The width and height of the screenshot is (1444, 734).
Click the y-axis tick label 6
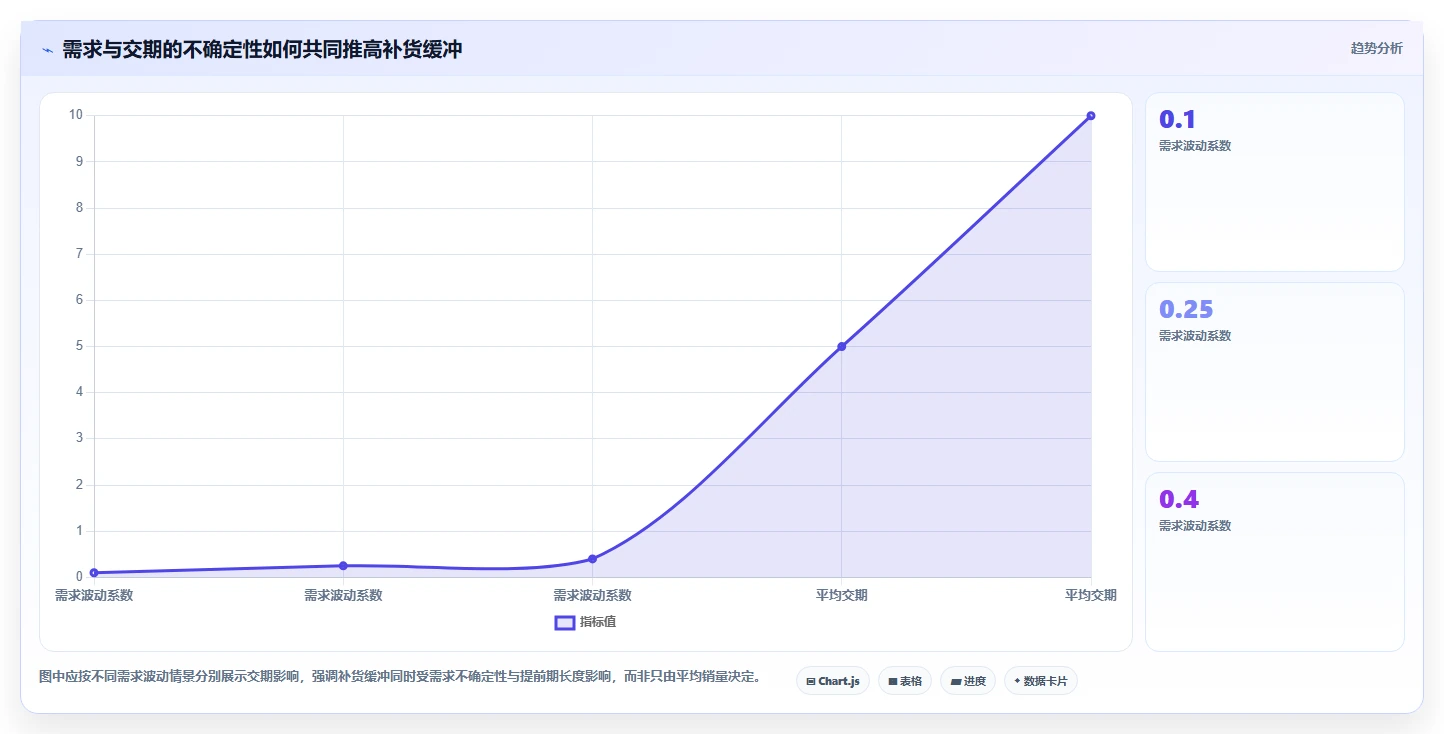[79, 300]
